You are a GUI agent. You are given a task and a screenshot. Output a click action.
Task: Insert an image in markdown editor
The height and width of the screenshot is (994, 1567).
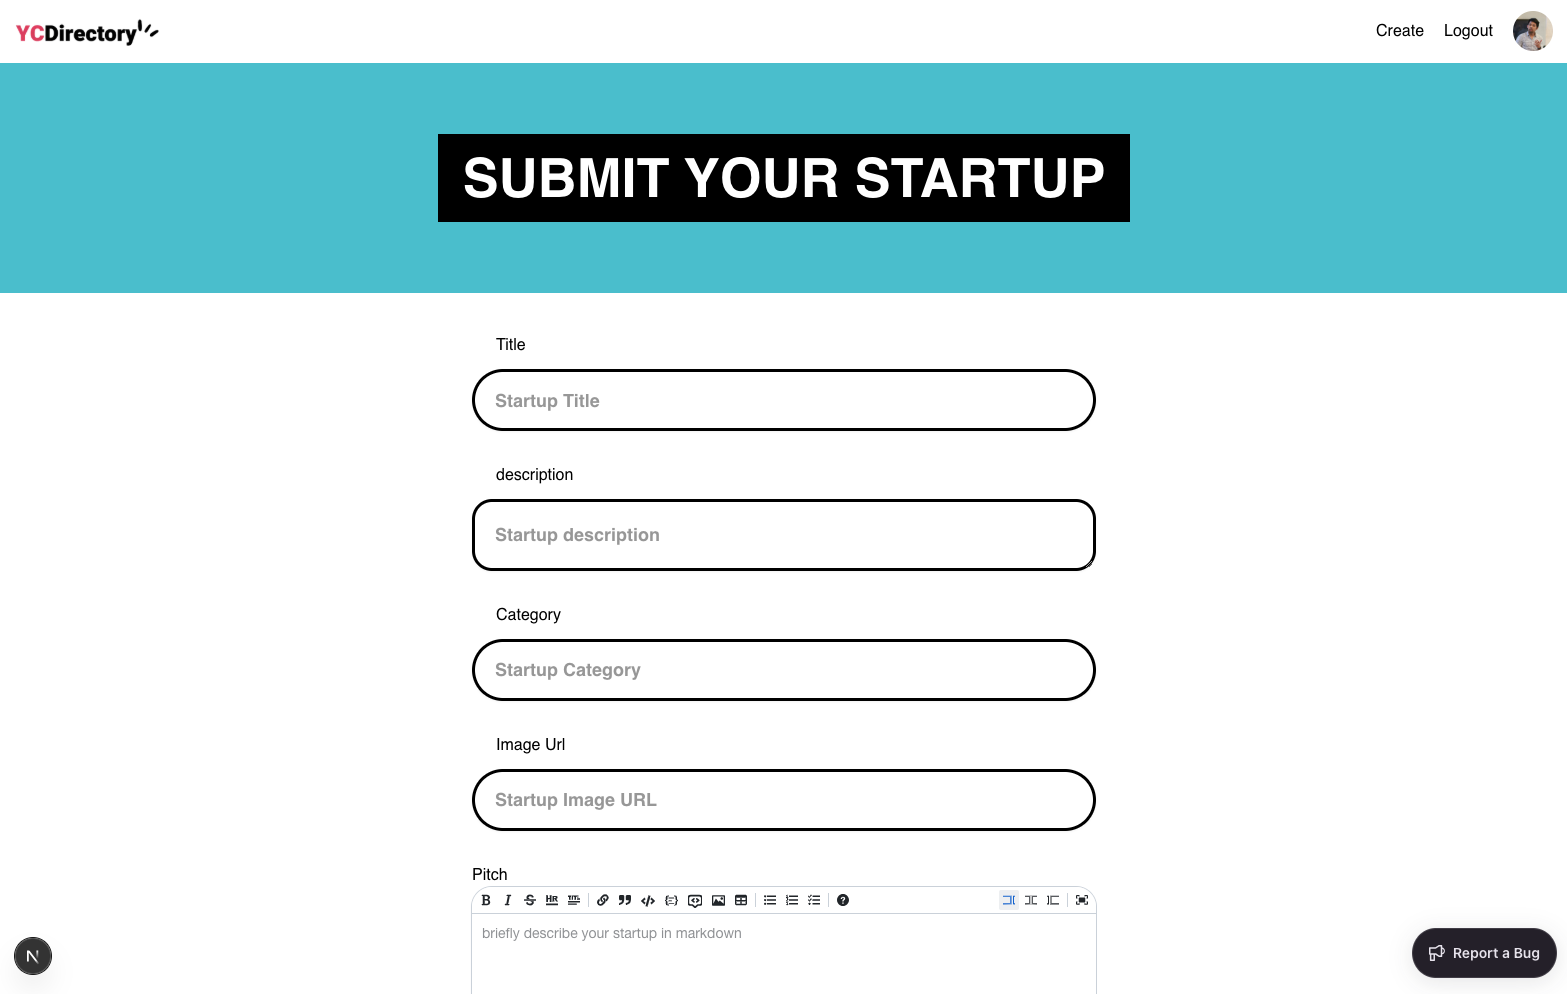(x=718, y=900)
